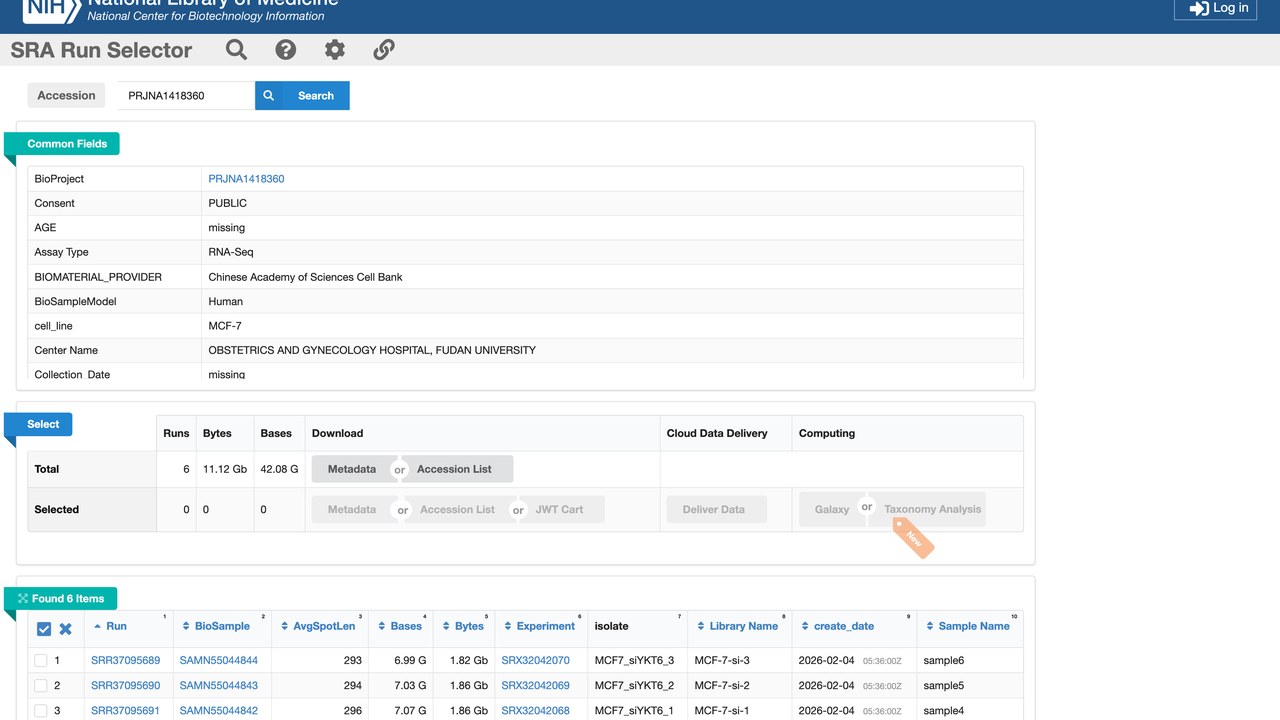Open BioSample SAMN55044843 link

tap(218, 686)
